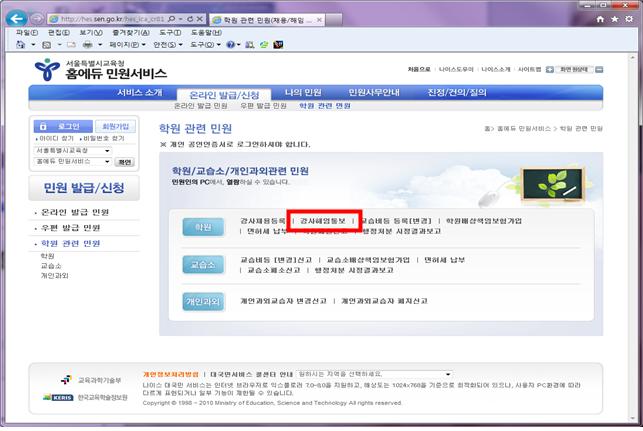
Task: Click the KERIS logo in the footer
Action: 58,397
